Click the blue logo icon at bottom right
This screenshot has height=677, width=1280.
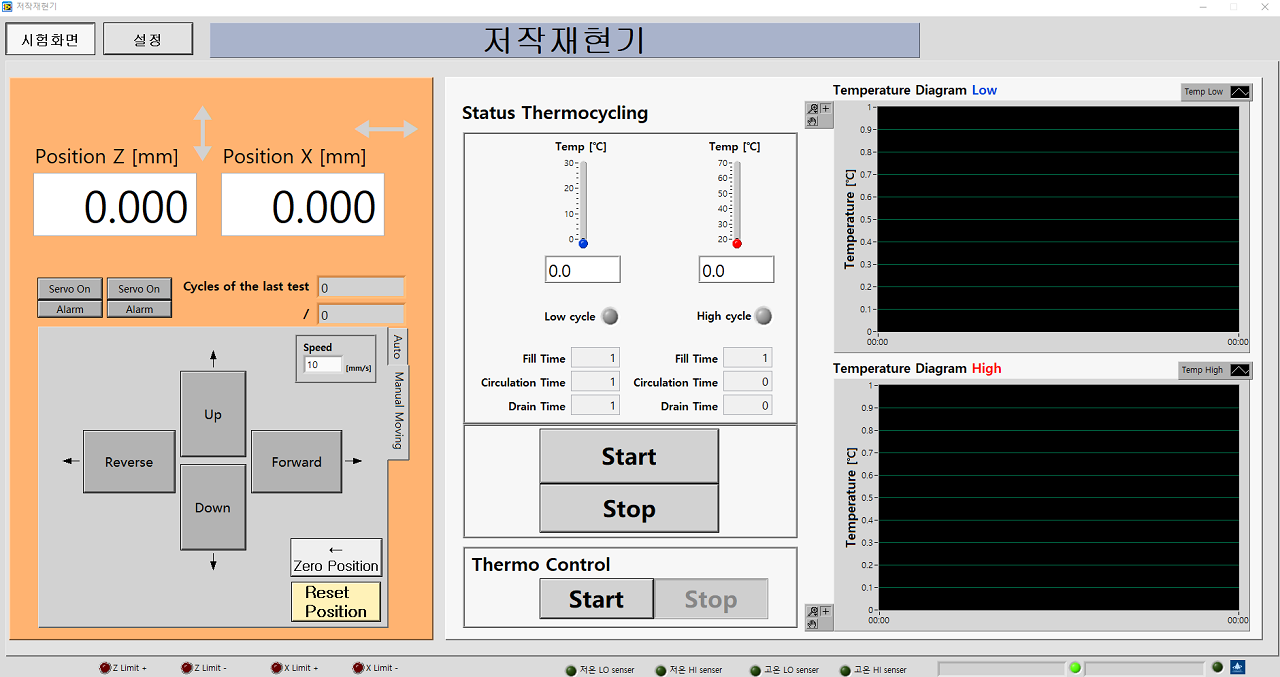coord(1237,667)
